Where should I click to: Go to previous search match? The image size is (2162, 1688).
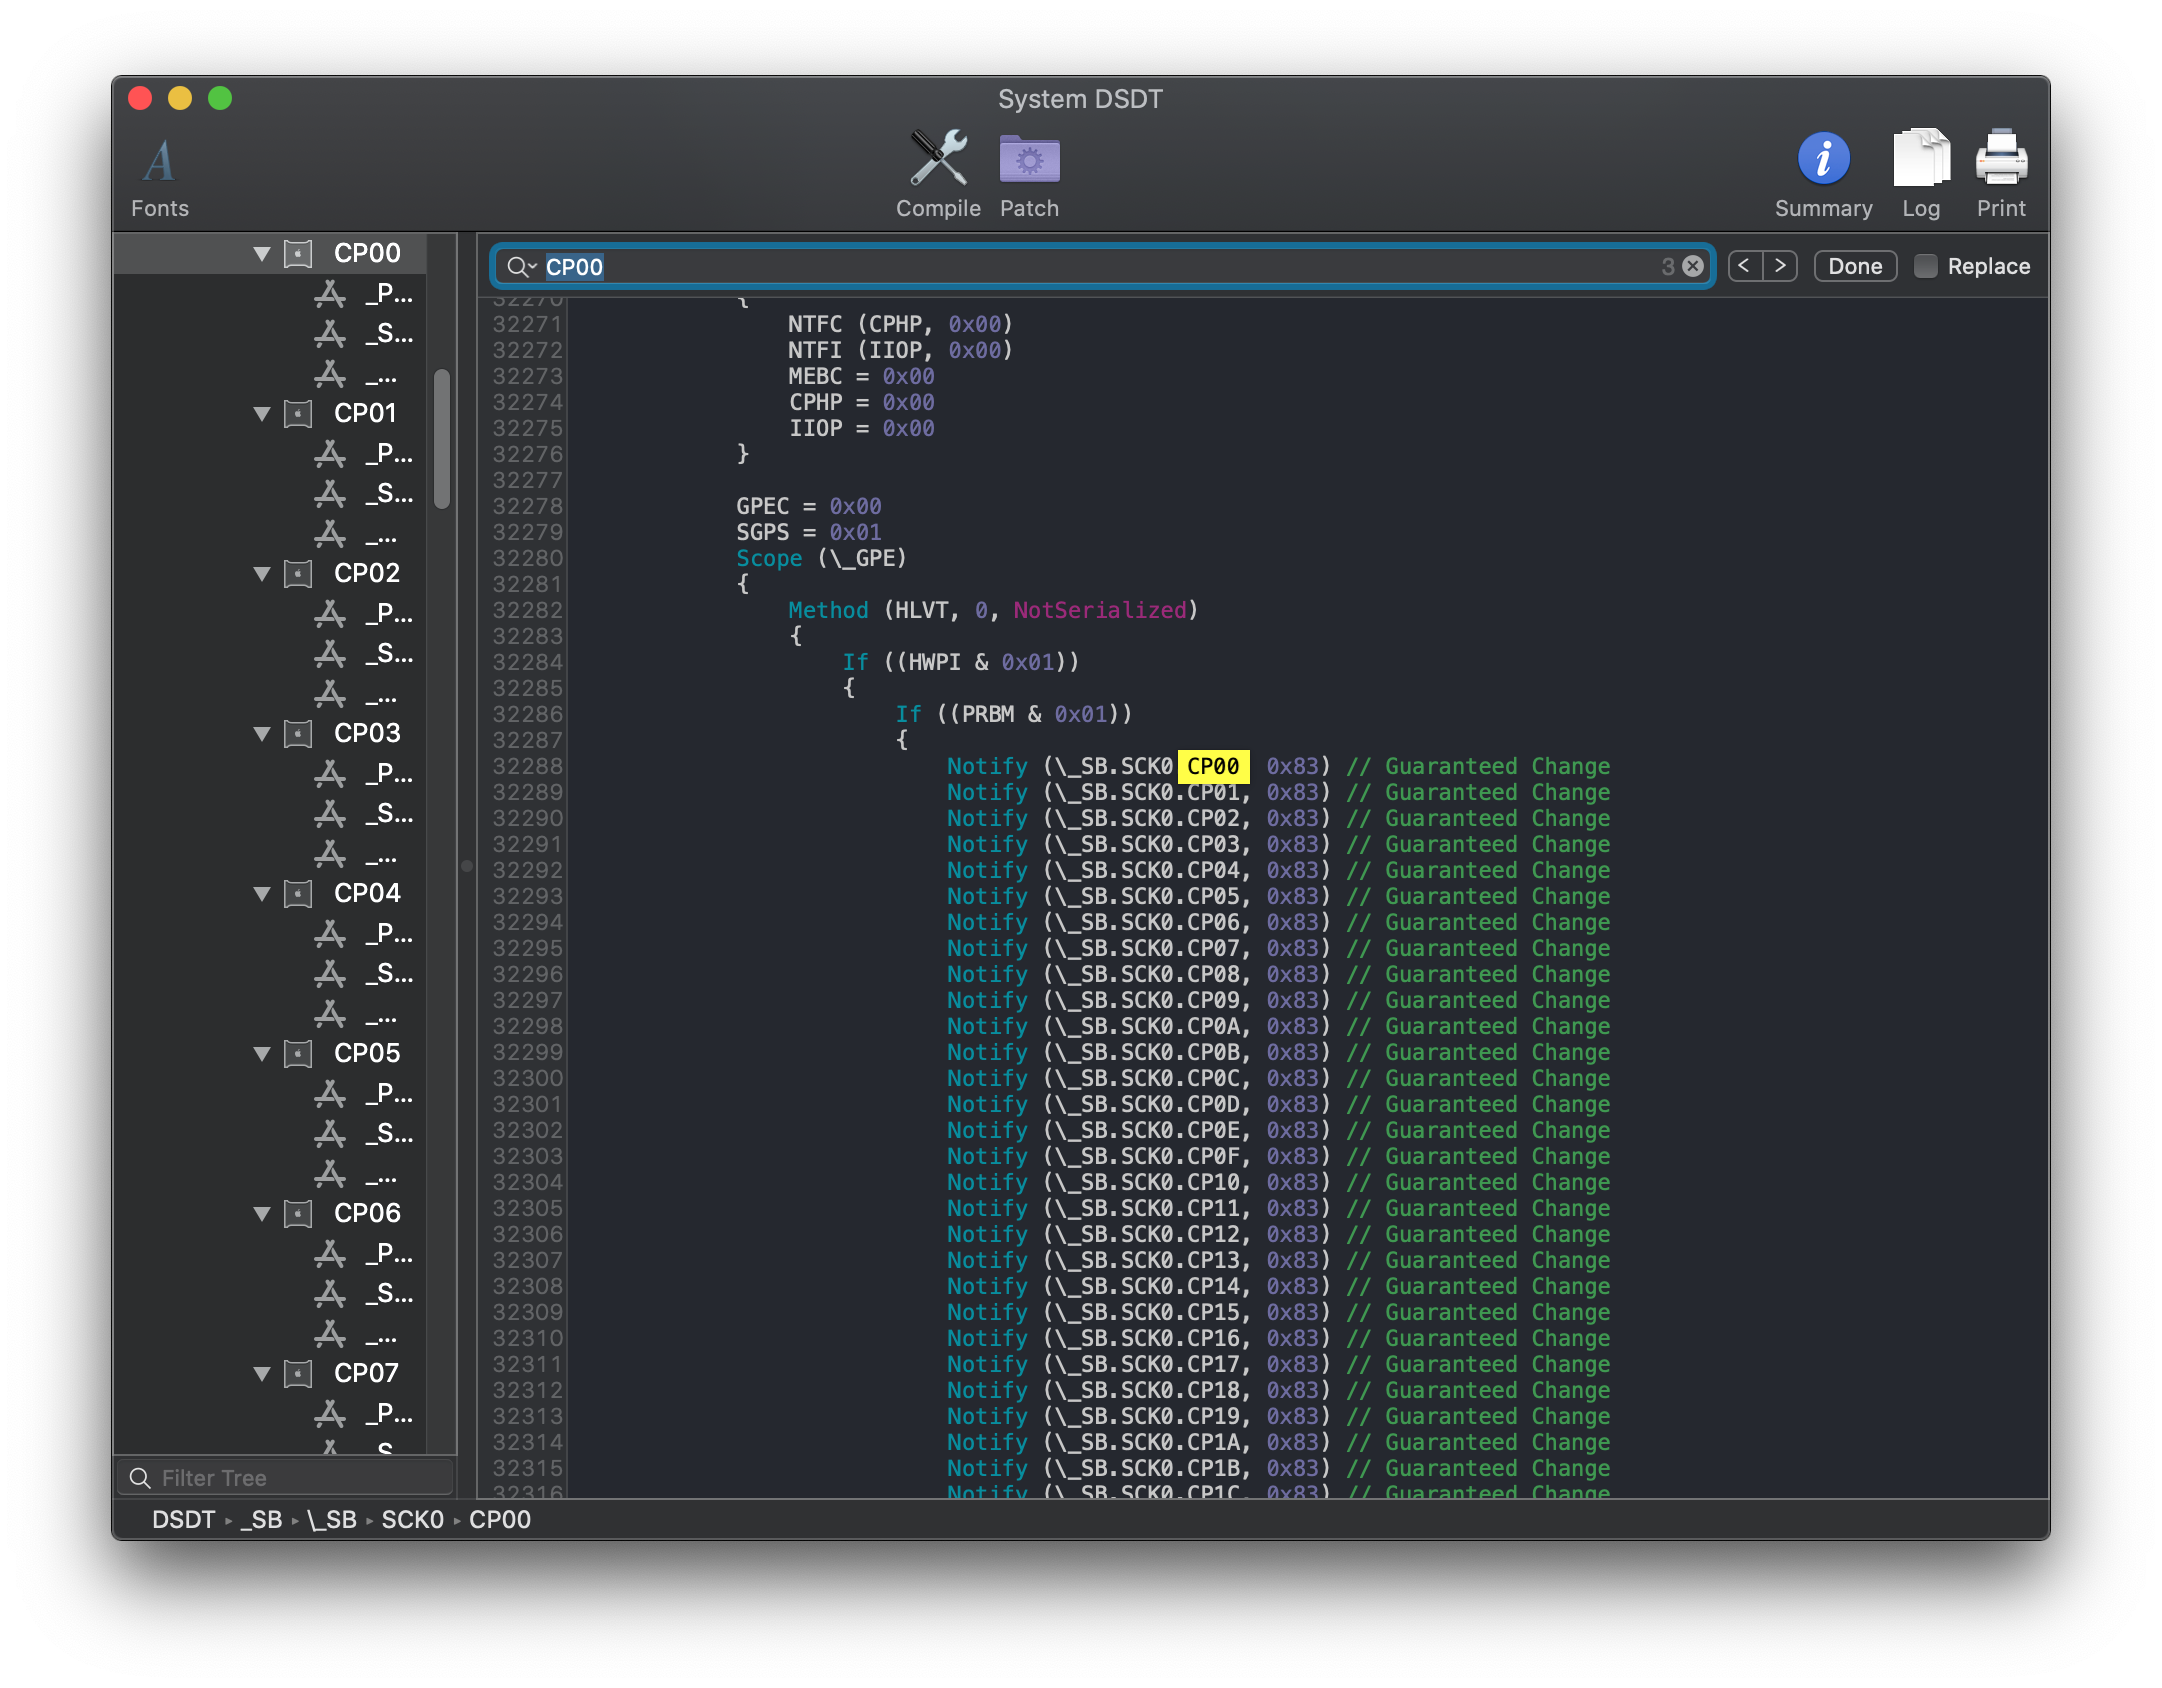1745,266
